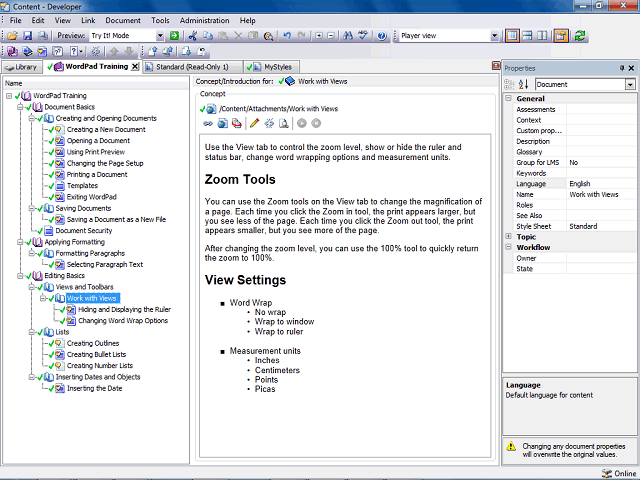Screen dimensions: 640x480
Task: Click the Save floppy disk icon
Action: click(x=27, y=36)
